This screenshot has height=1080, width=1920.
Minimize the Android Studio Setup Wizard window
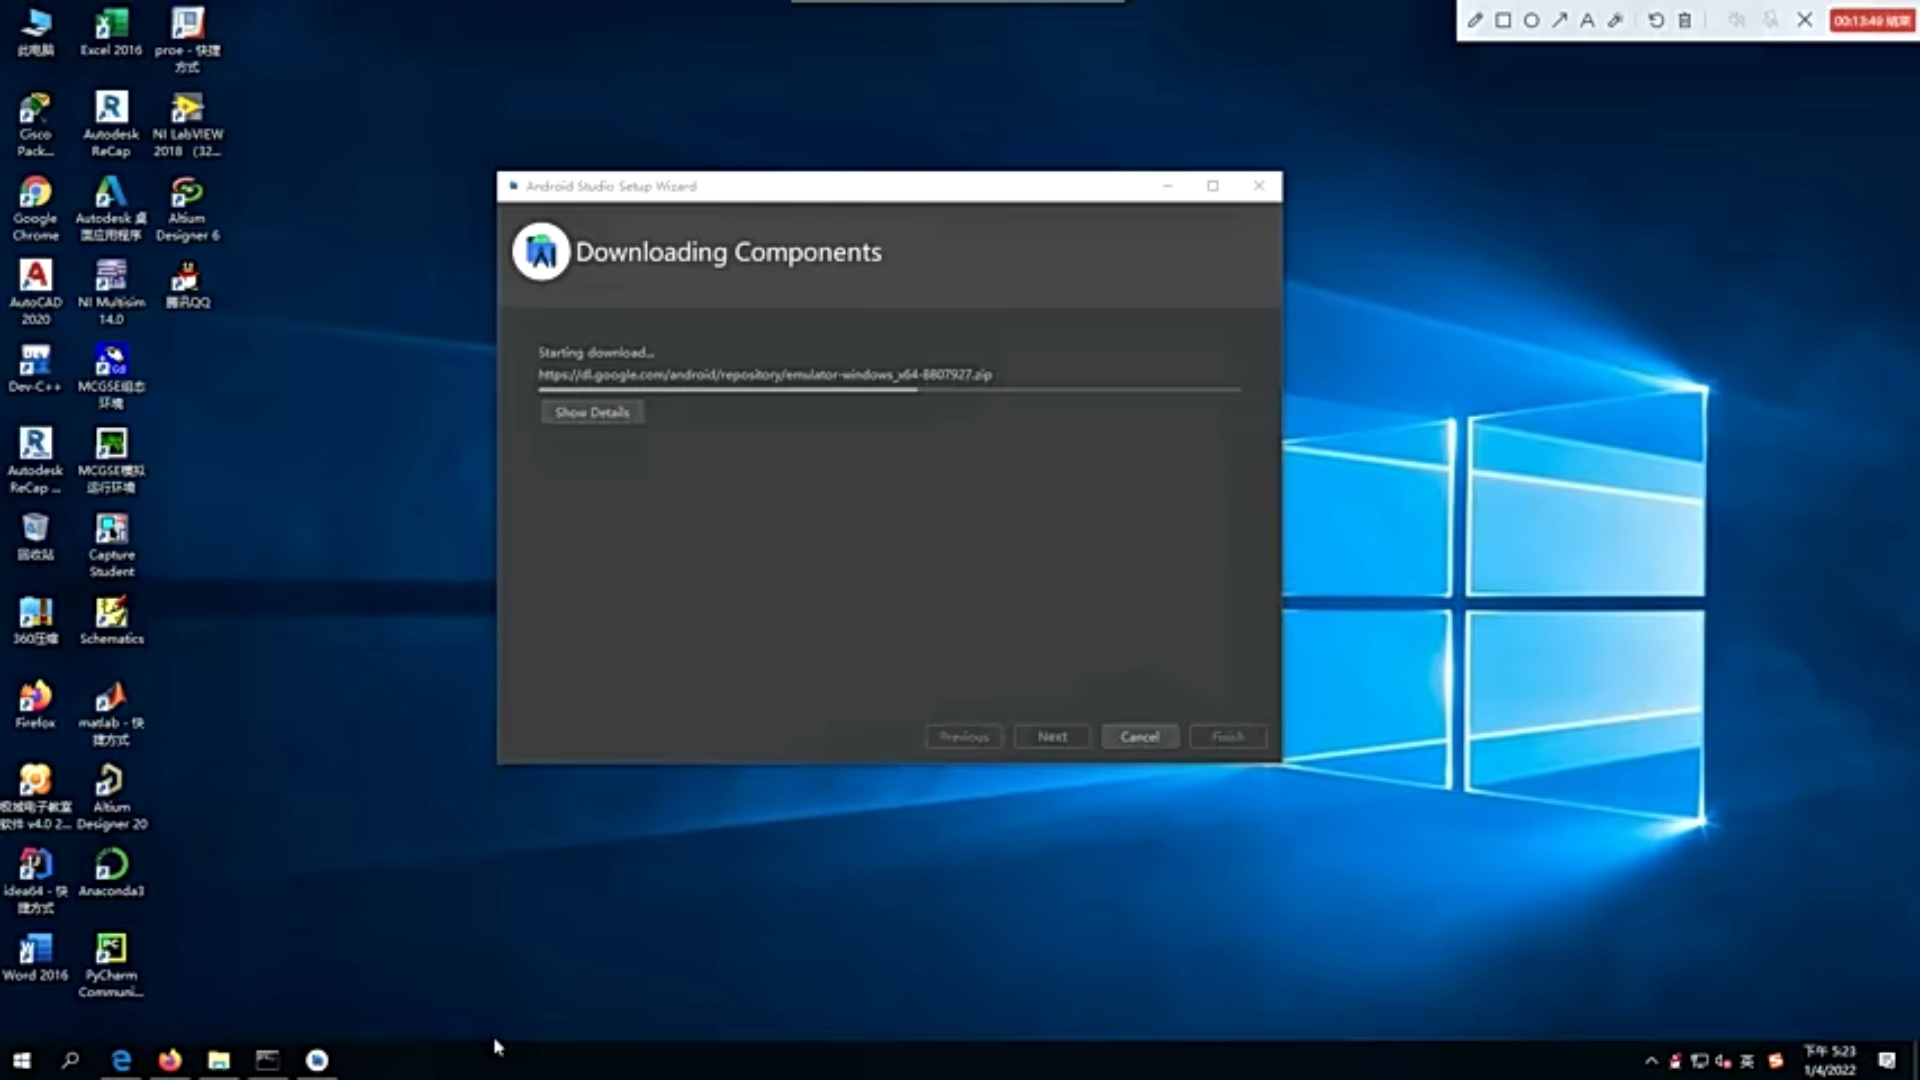click(x=1167, y=186)
